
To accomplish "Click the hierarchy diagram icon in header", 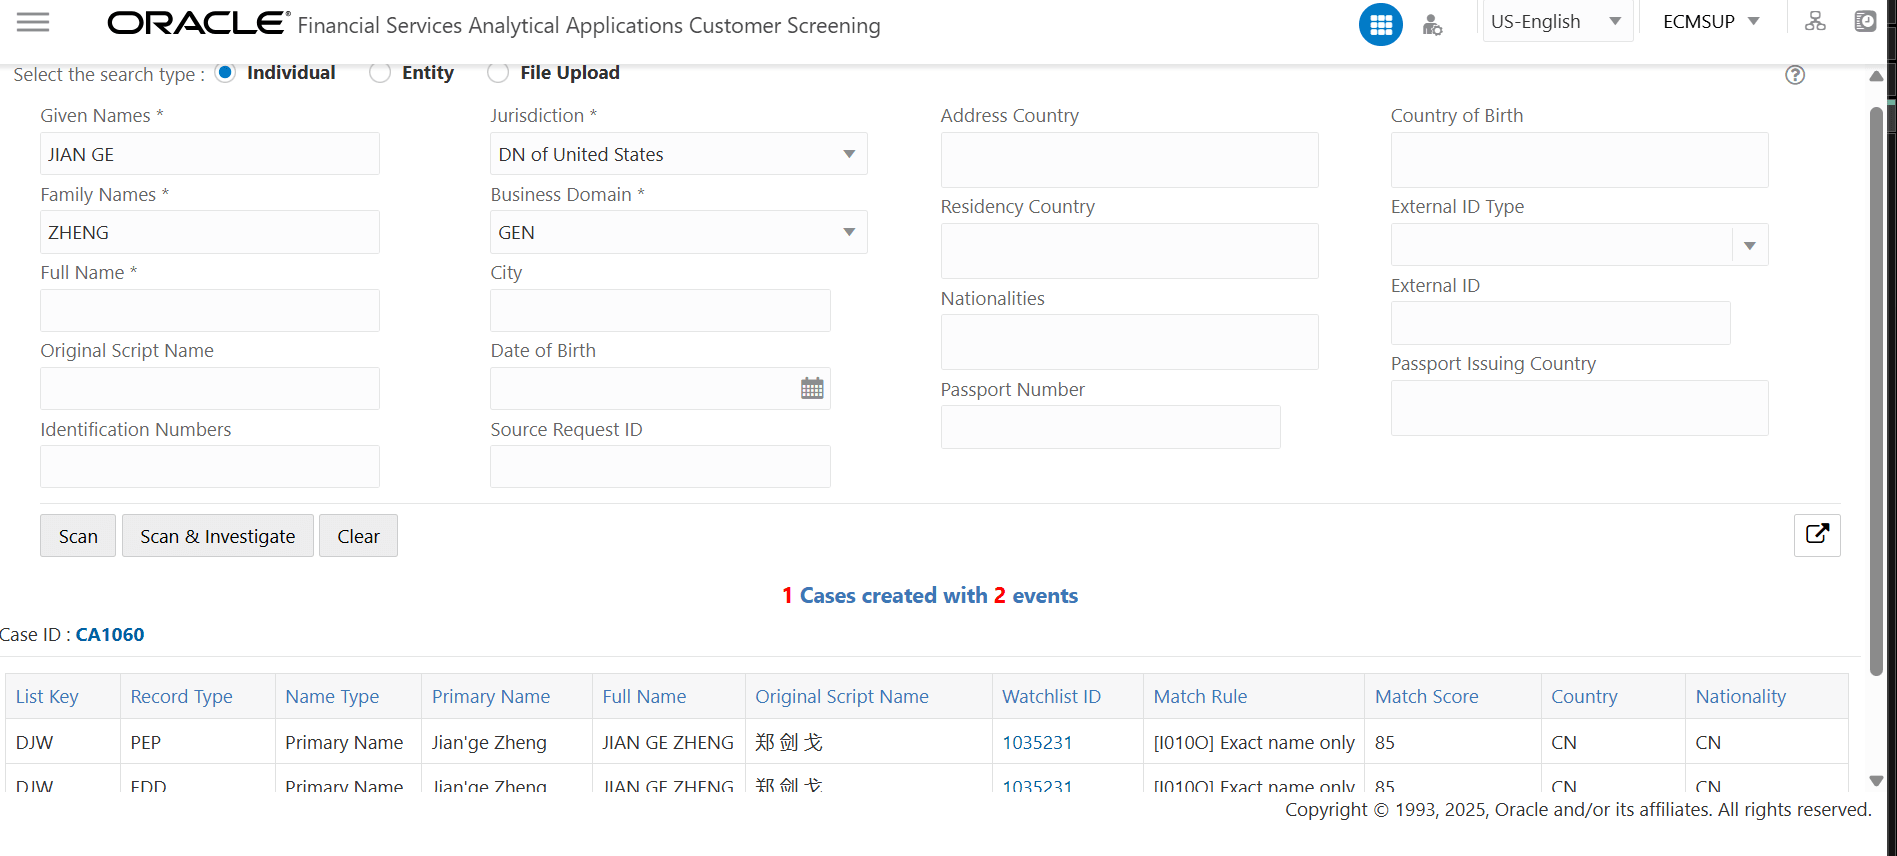I will tap(1815, 21).
